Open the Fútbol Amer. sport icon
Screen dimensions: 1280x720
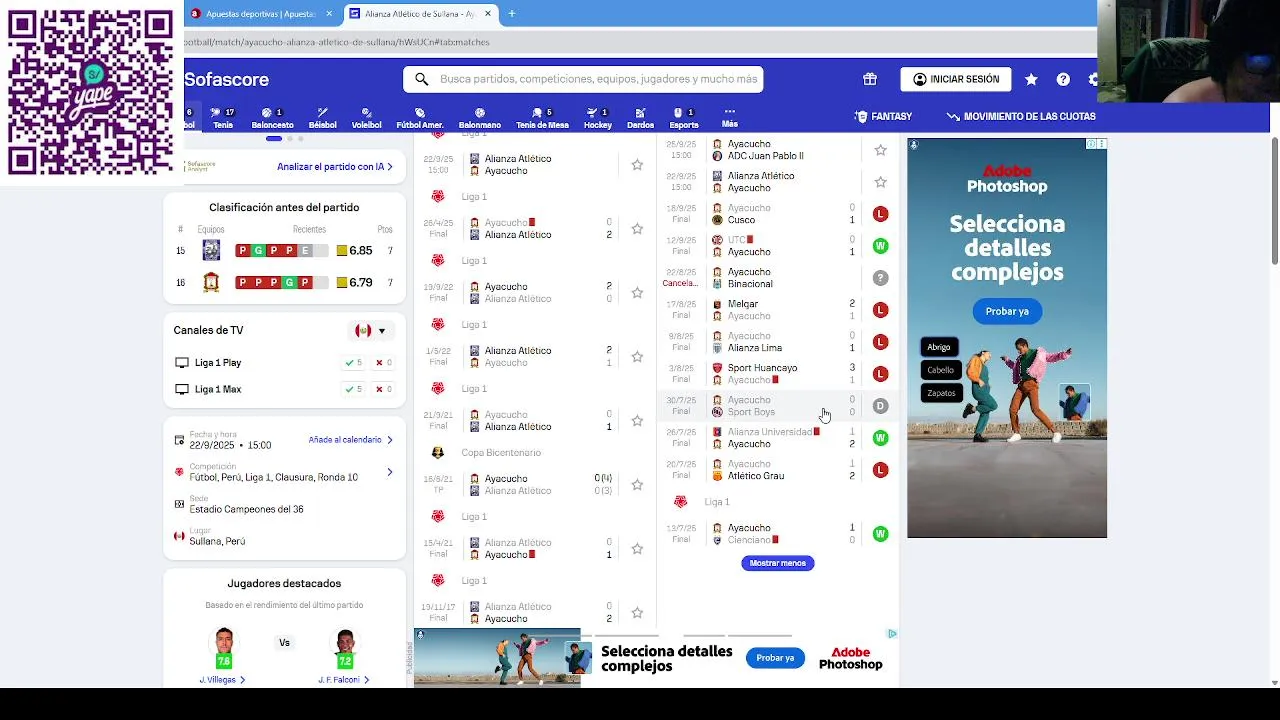pyautogui.click(x=420, y=118)
